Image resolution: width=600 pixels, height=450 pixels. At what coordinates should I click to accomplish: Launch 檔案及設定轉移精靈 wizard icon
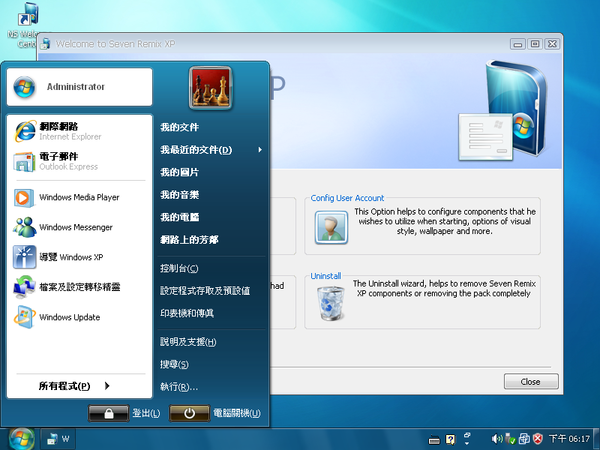tap(24, 287)
